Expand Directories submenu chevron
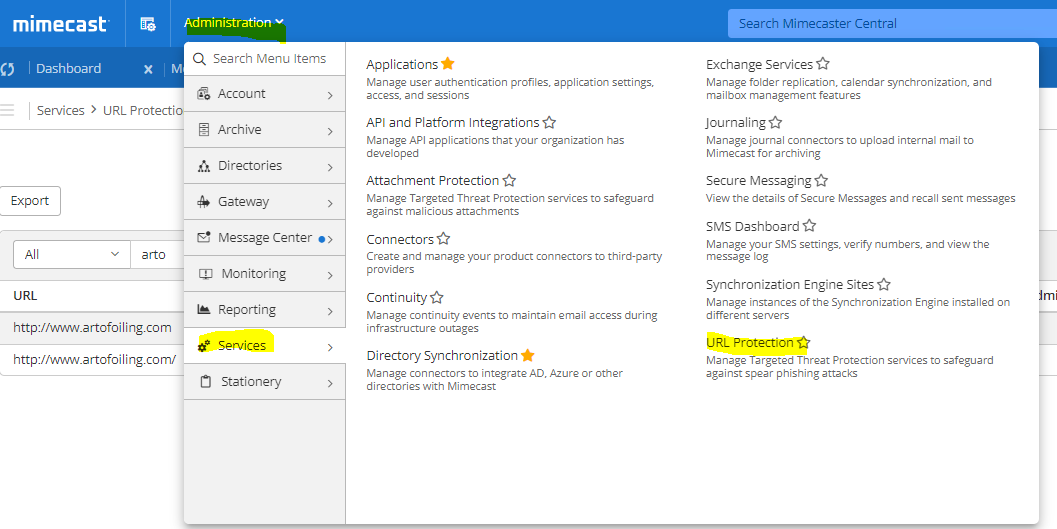Image resolution: width=1057 pixels, height=529 pixels. [330, 167]
